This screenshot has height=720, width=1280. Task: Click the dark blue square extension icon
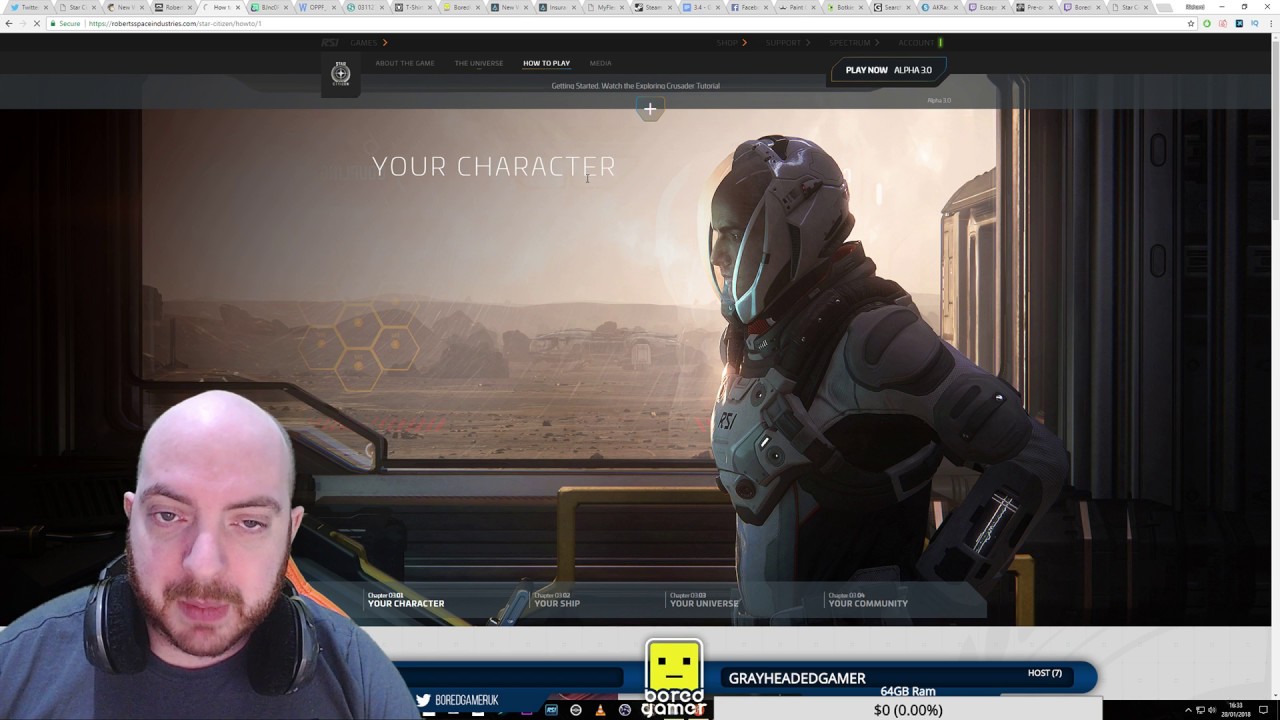1239,23
